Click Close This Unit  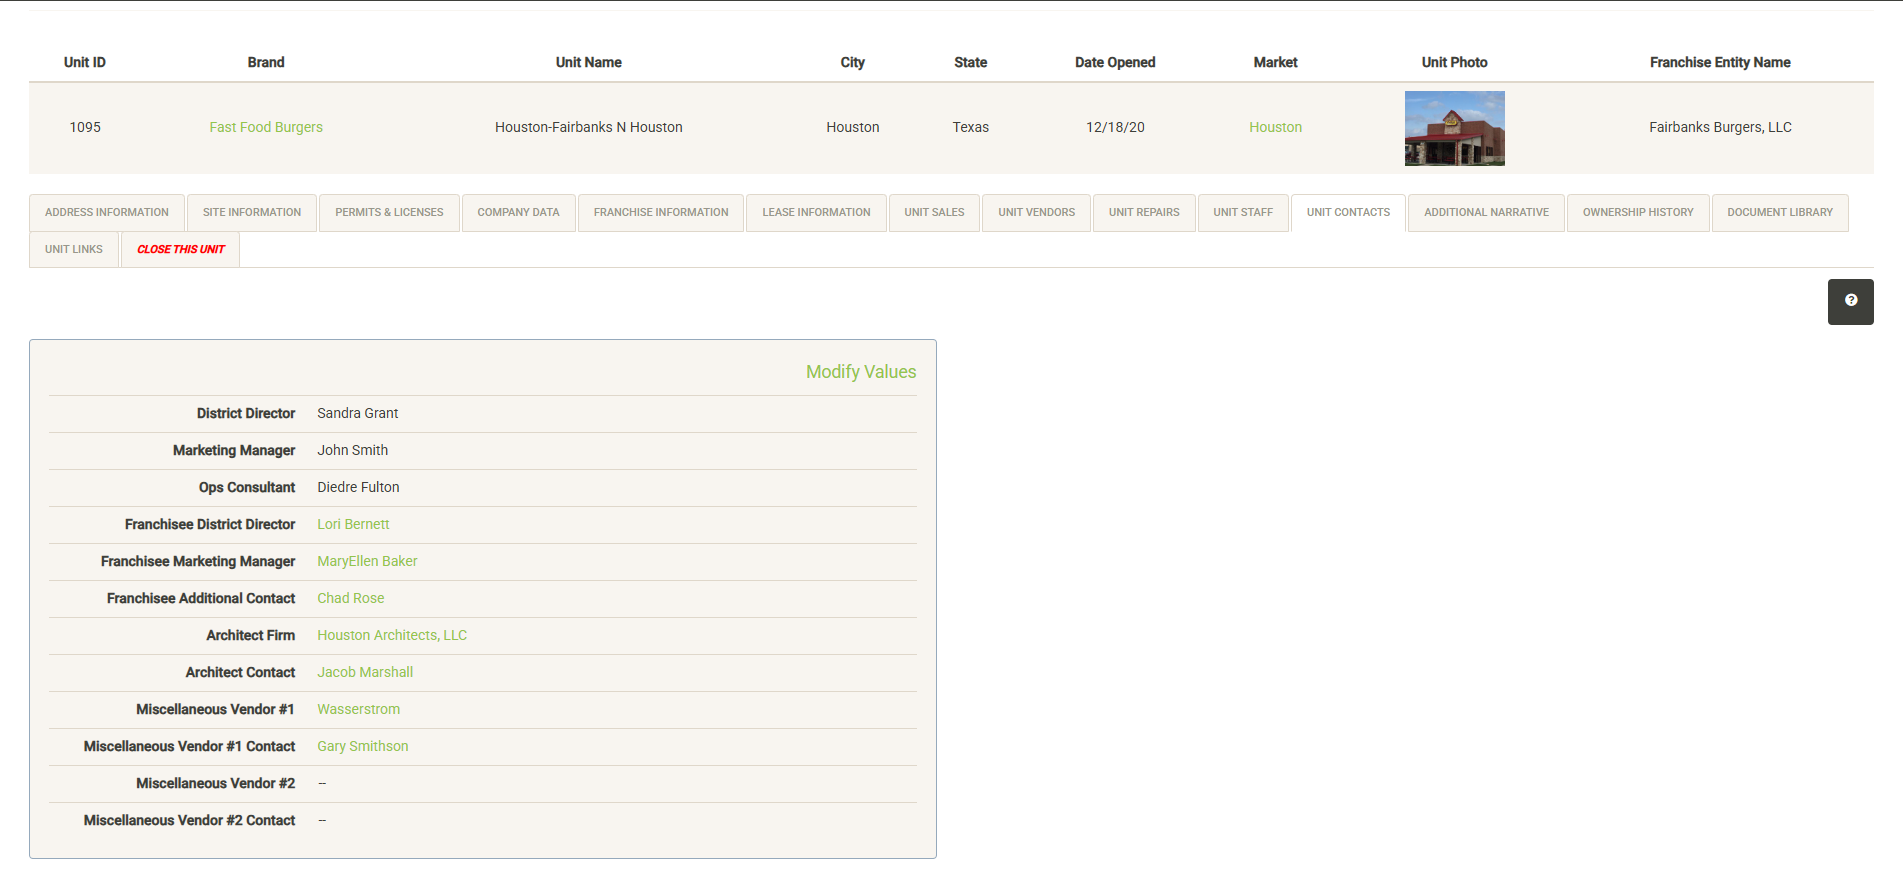click(x=181, y=250)
